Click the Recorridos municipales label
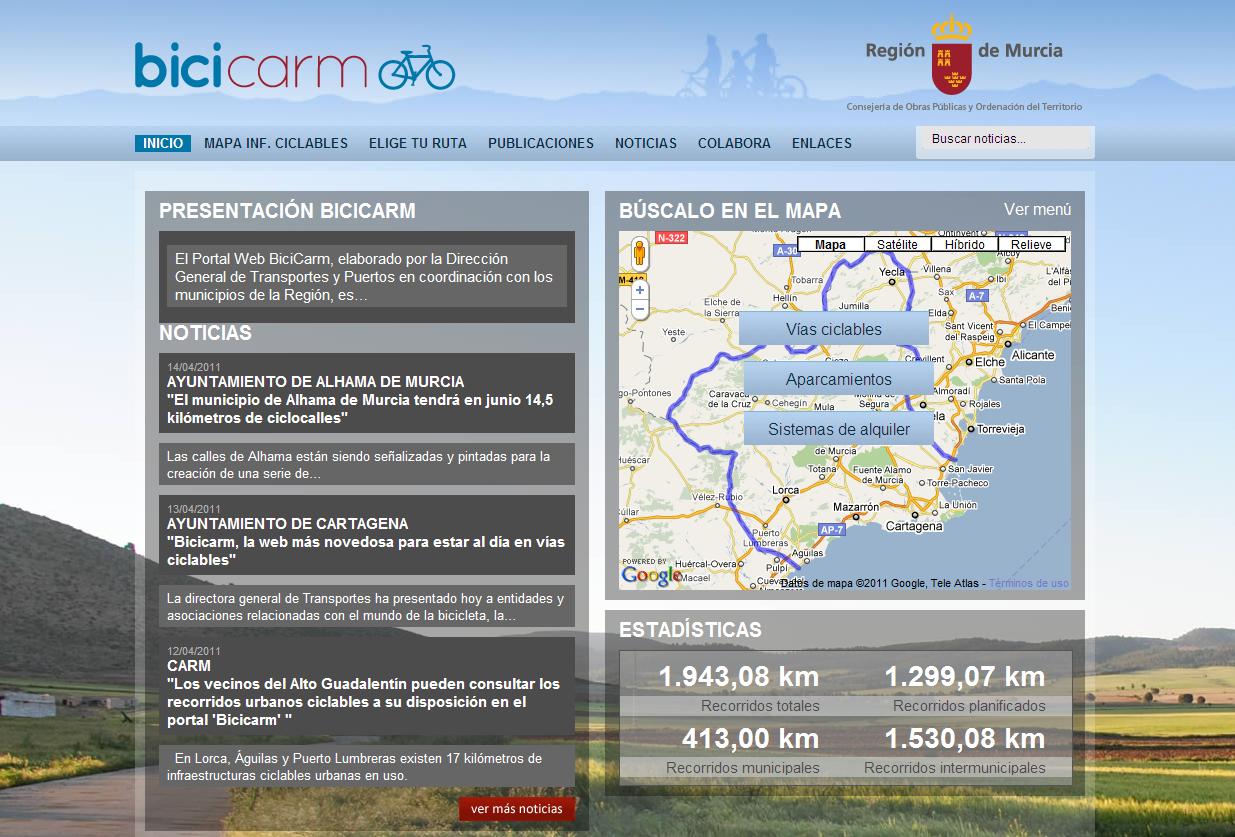Viewport: 1235px width, 837px height. [743, 768]
